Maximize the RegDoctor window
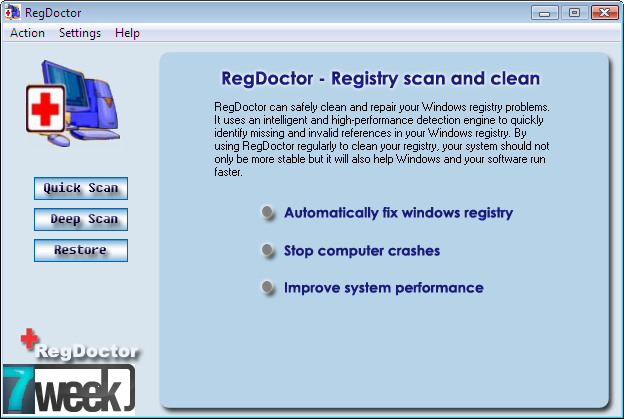Image resolution: width=624 pixels, height=419 pixels. point(574,13)
